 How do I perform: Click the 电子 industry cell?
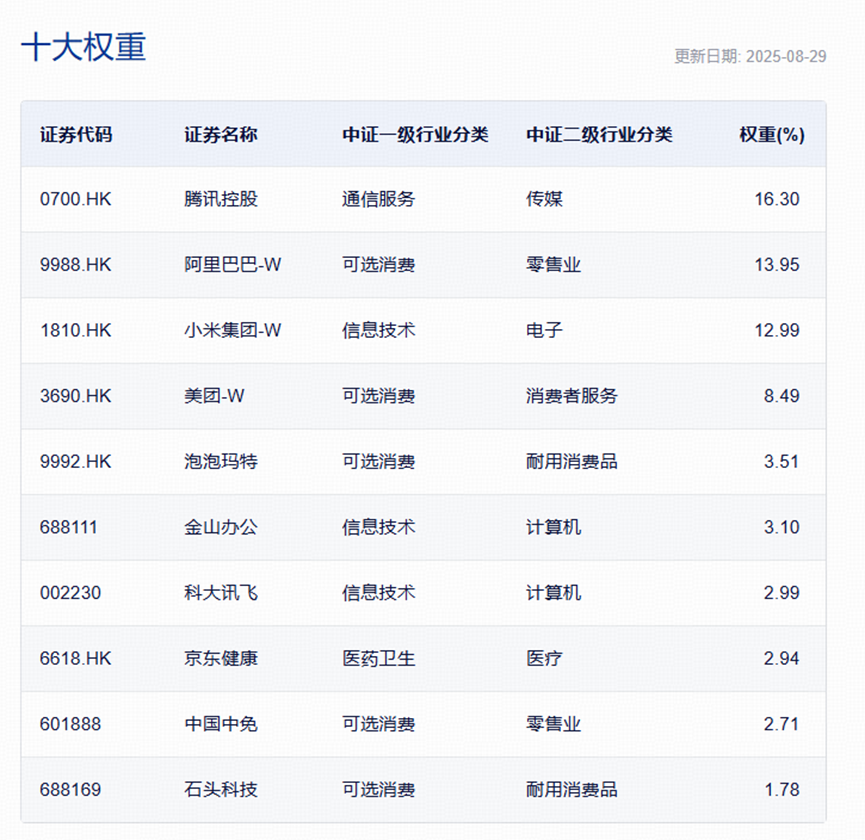click(x=544, y=330)
